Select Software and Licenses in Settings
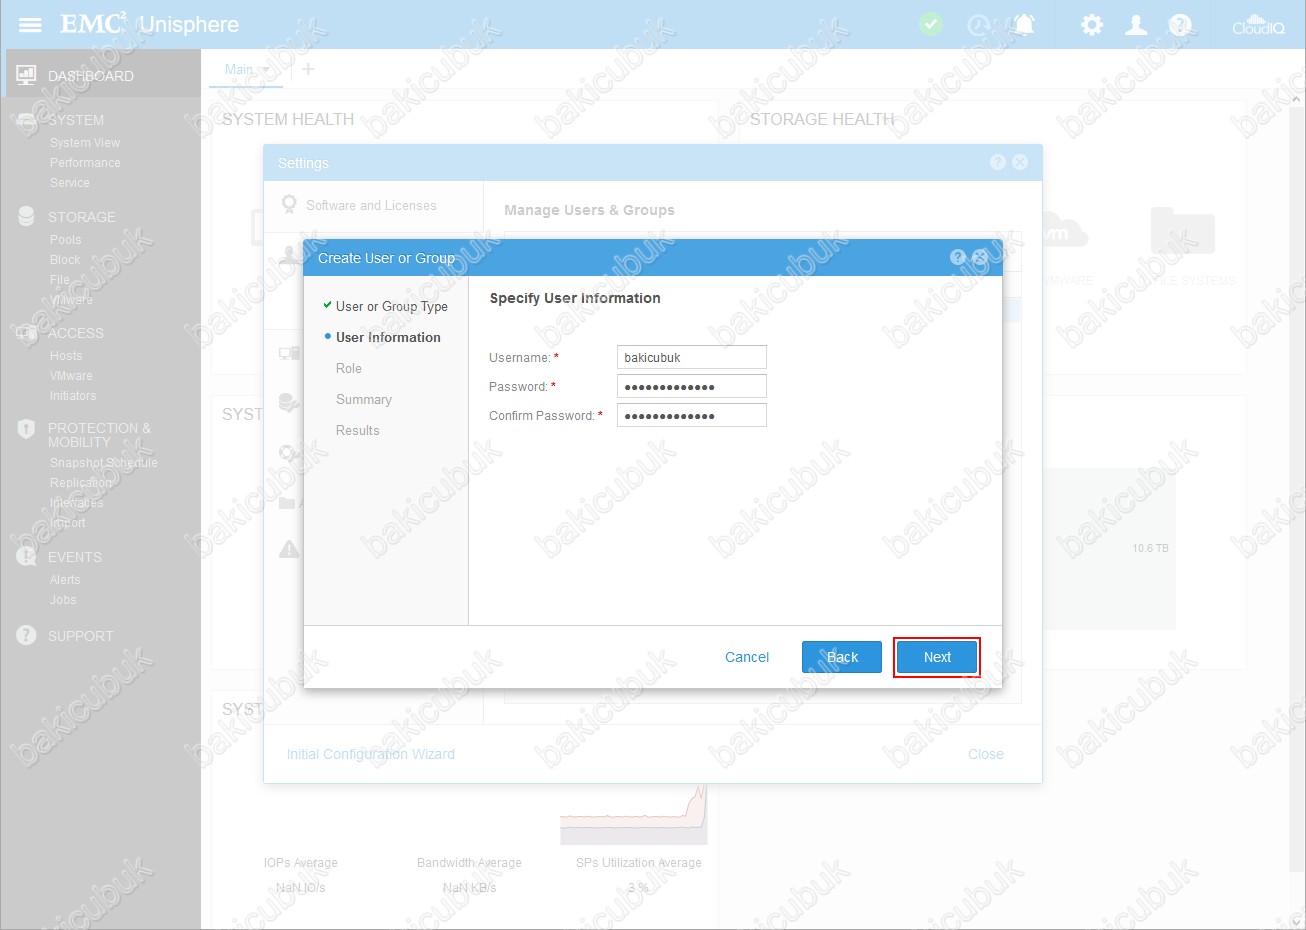Viewport: 1306px width, 930px height. pyautogui.click(x=372, y=205)
